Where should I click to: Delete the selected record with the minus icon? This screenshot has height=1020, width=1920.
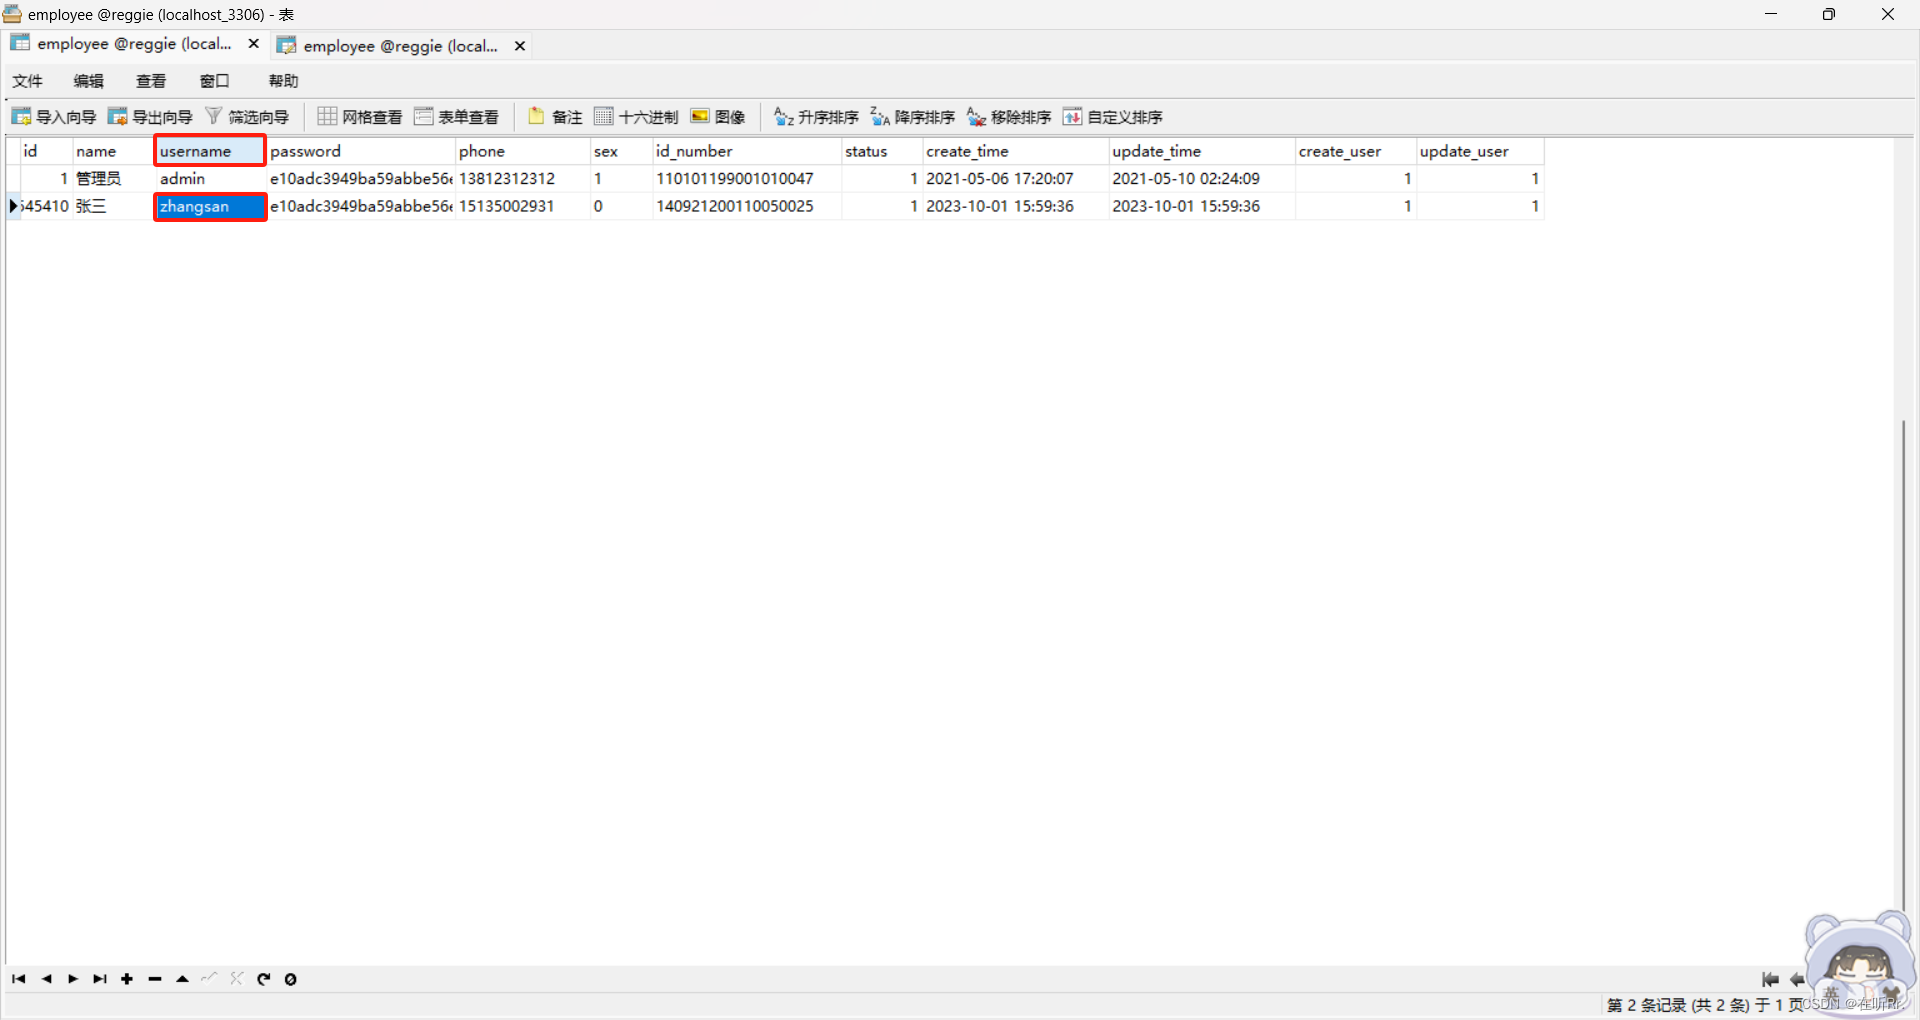click(x=154, y=979)
